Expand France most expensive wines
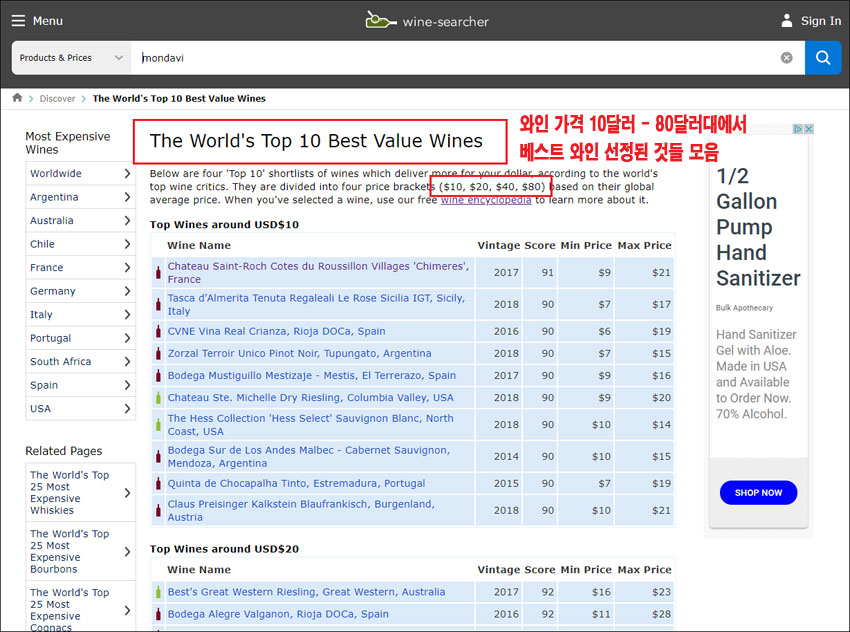This screenshot has height=632, width=850. pyautogui.click(x=80, y=267)
